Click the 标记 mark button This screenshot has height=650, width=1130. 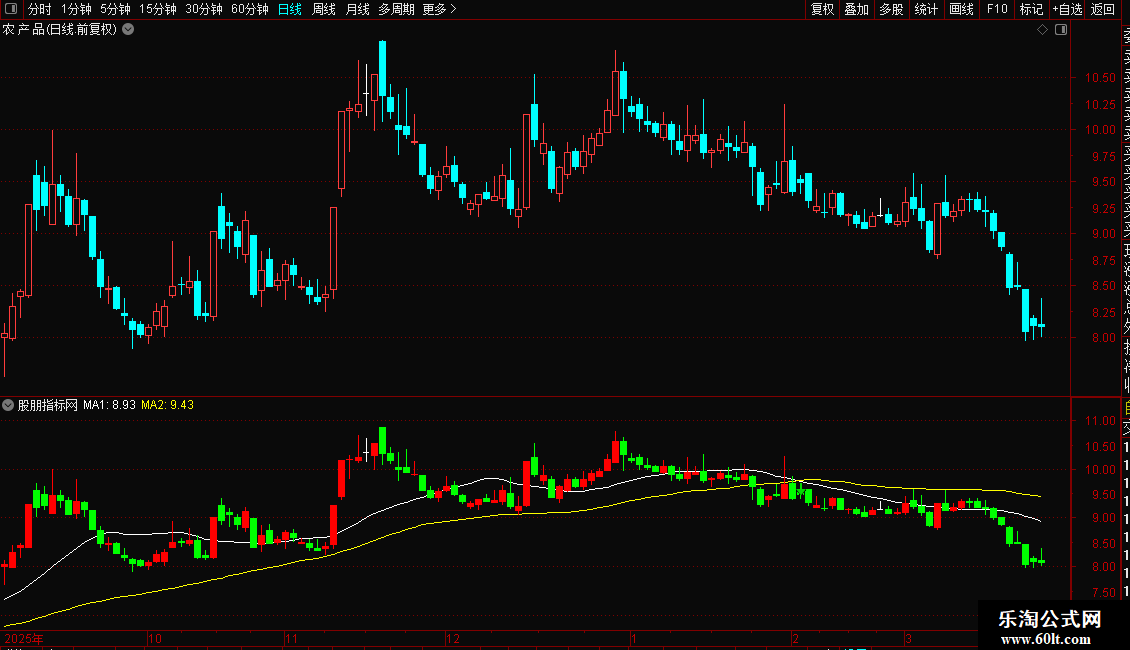pyautogui.click(x=1031, y=9)
